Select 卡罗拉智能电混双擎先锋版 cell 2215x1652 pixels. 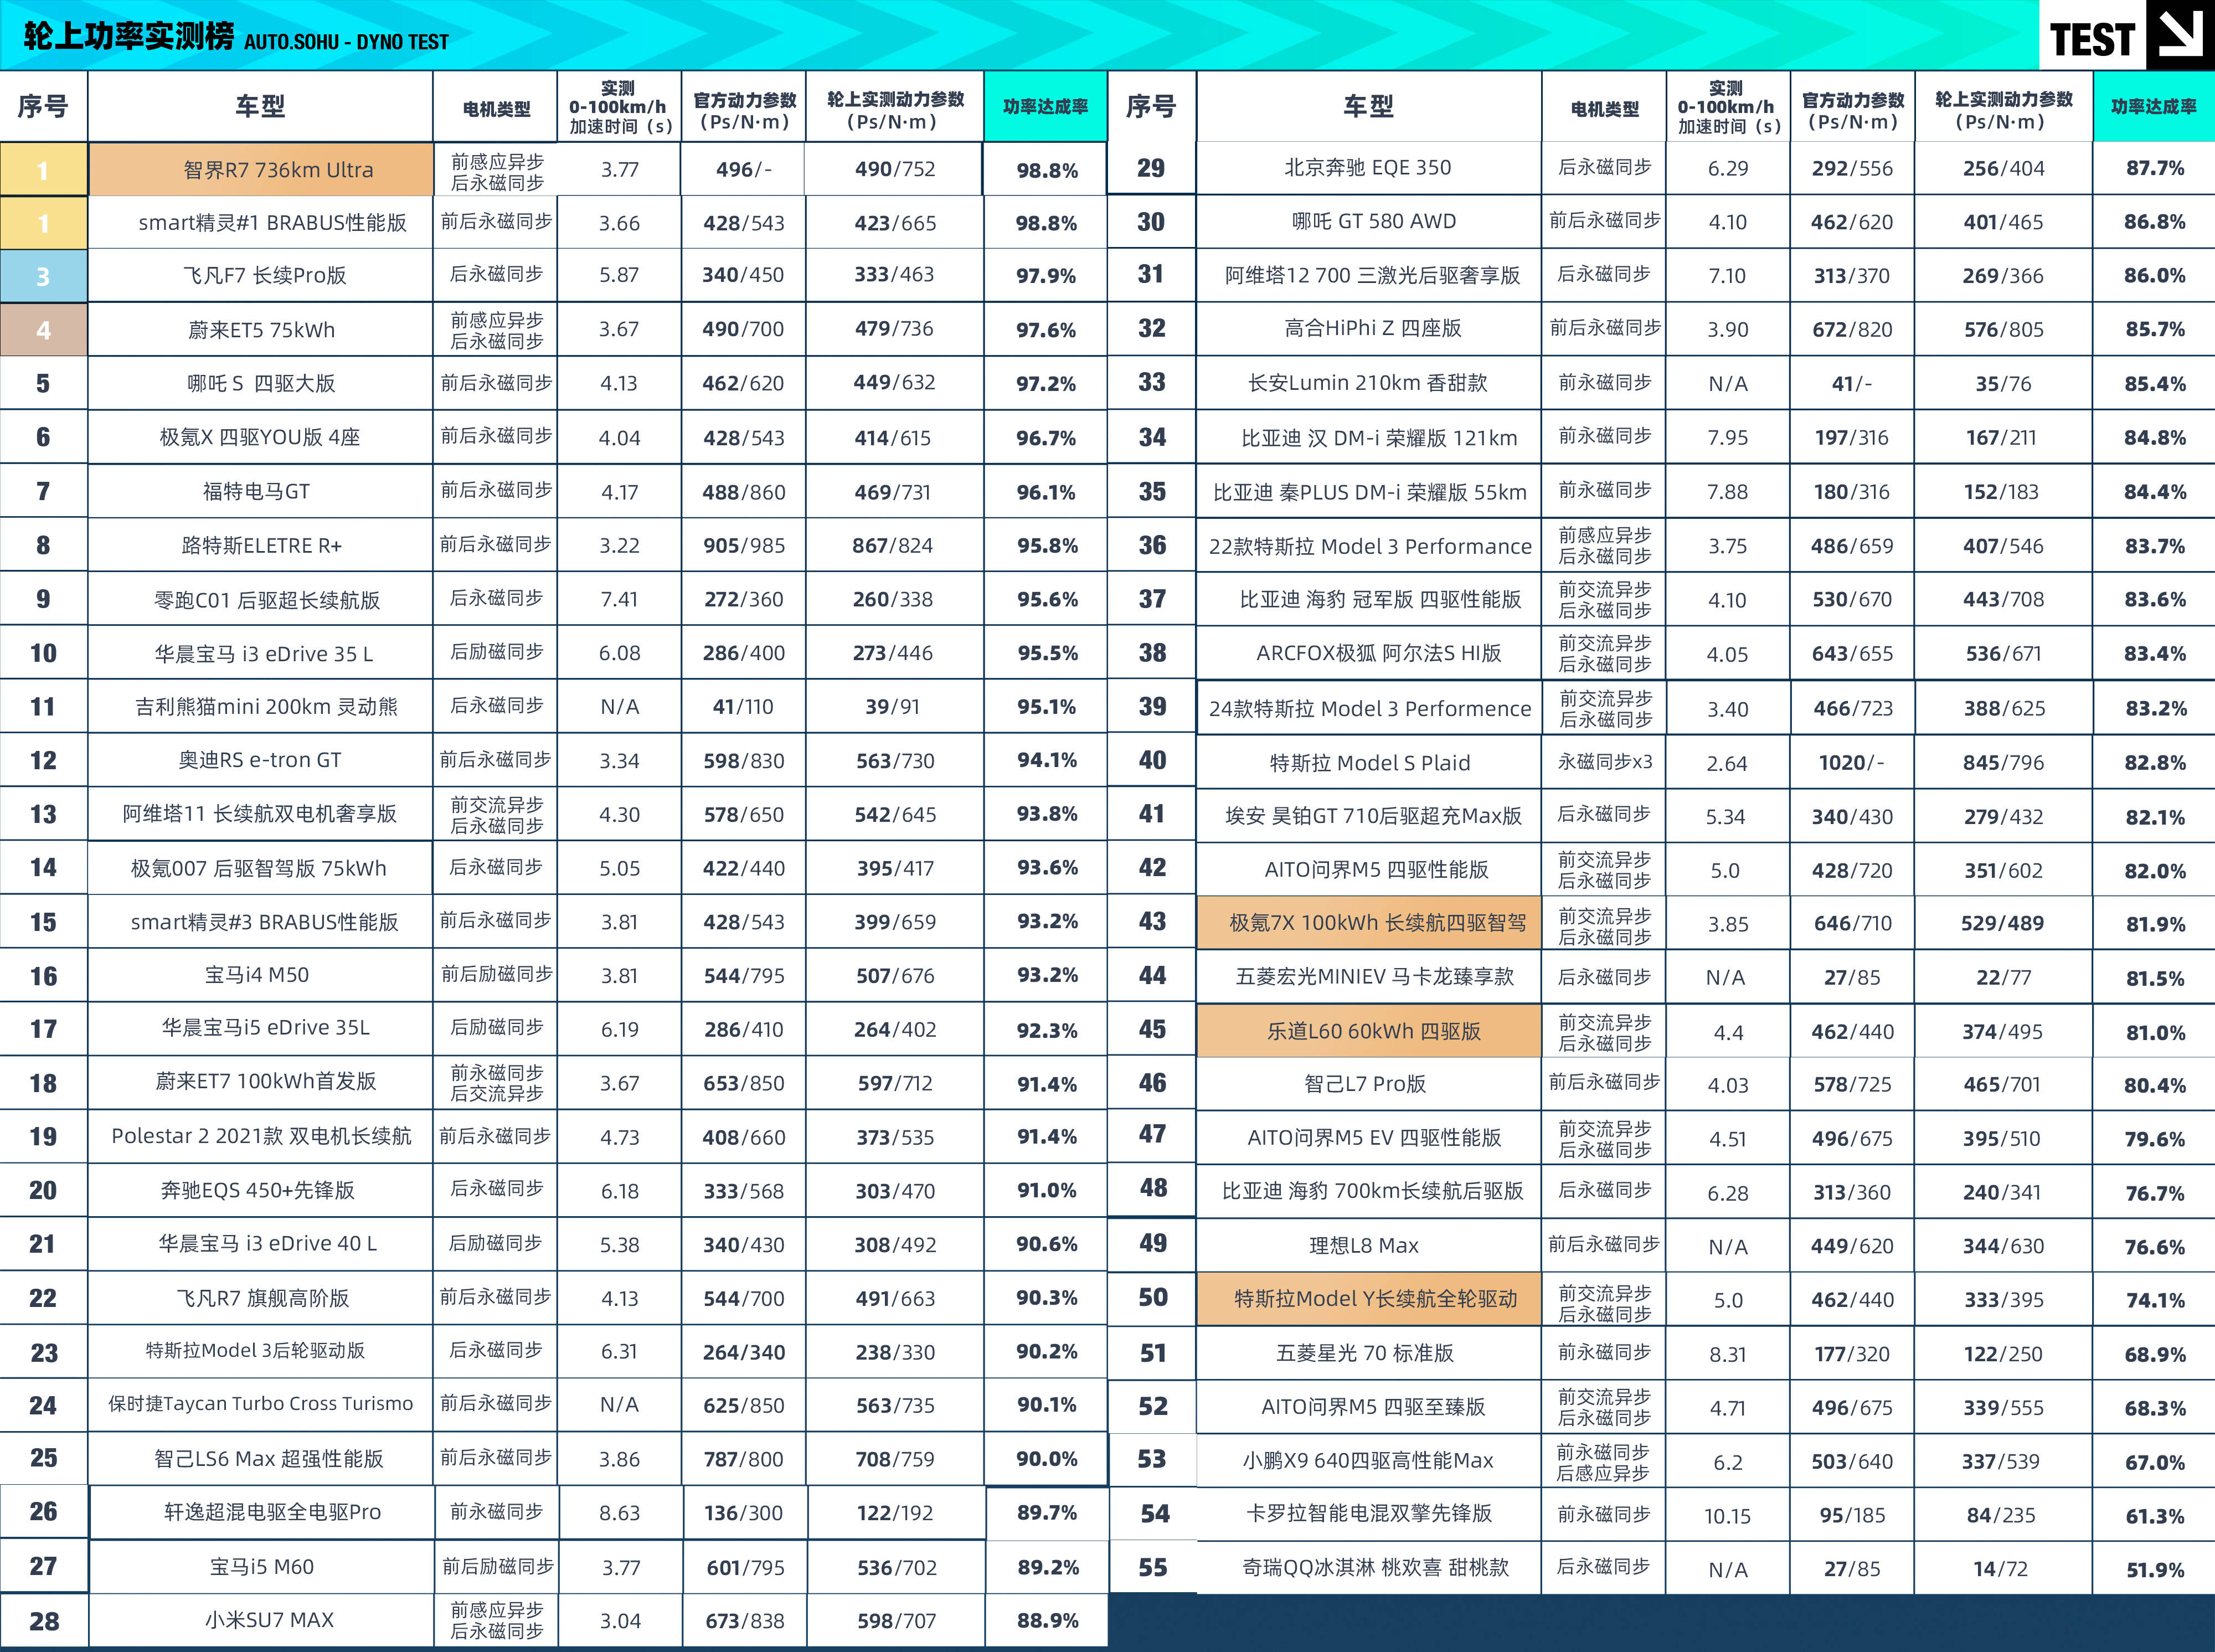(1369, 1514)
